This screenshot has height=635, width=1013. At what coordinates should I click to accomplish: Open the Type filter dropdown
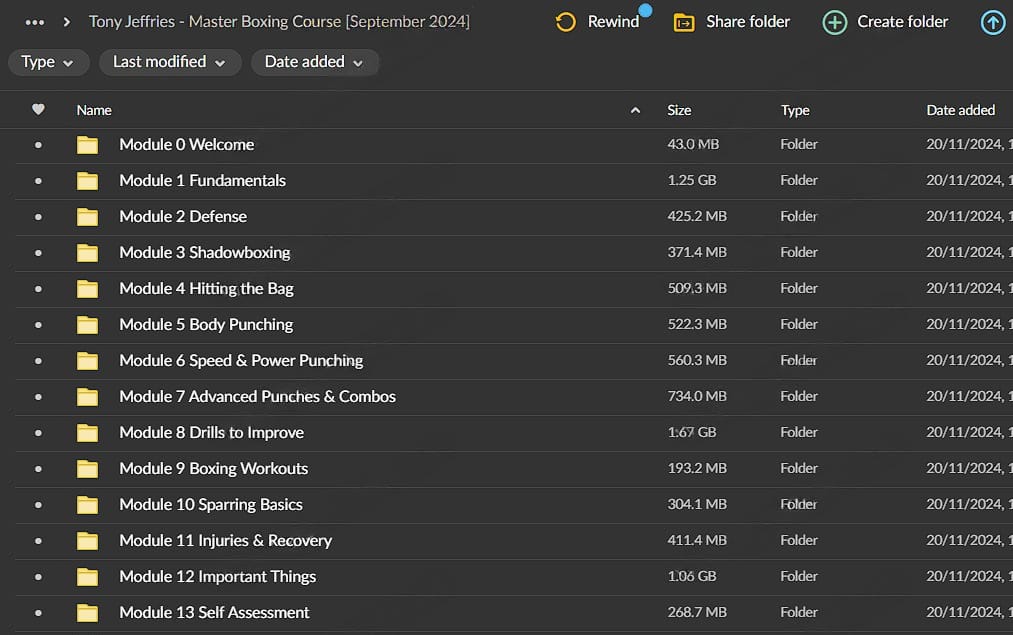[x=48, y=62]
